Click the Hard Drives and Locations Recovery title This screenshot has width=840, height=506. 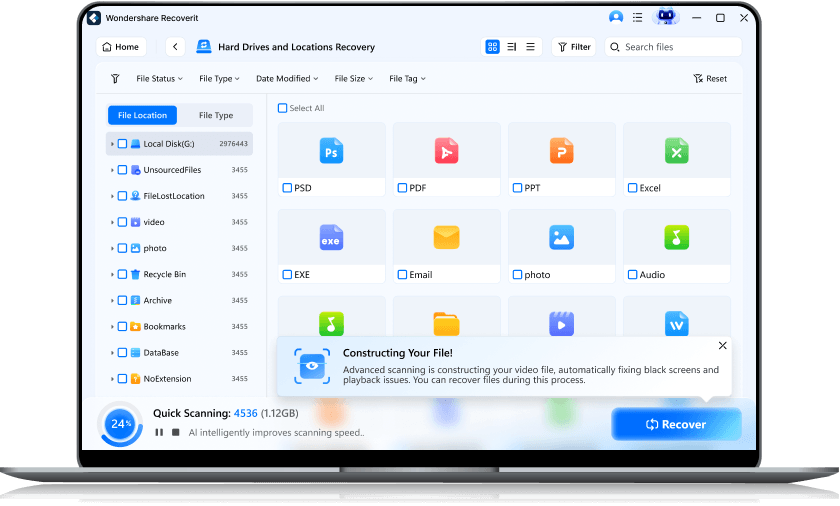coord(296,47)
